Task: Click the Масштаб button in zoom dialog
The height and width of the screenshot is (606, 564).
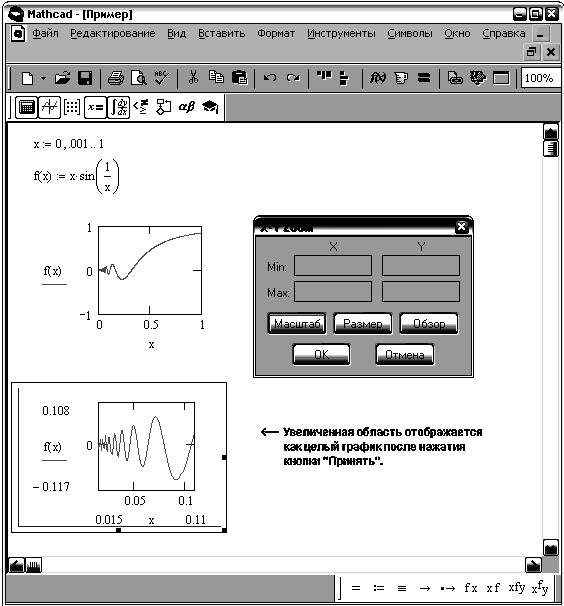Action: [x=297, y=323]
